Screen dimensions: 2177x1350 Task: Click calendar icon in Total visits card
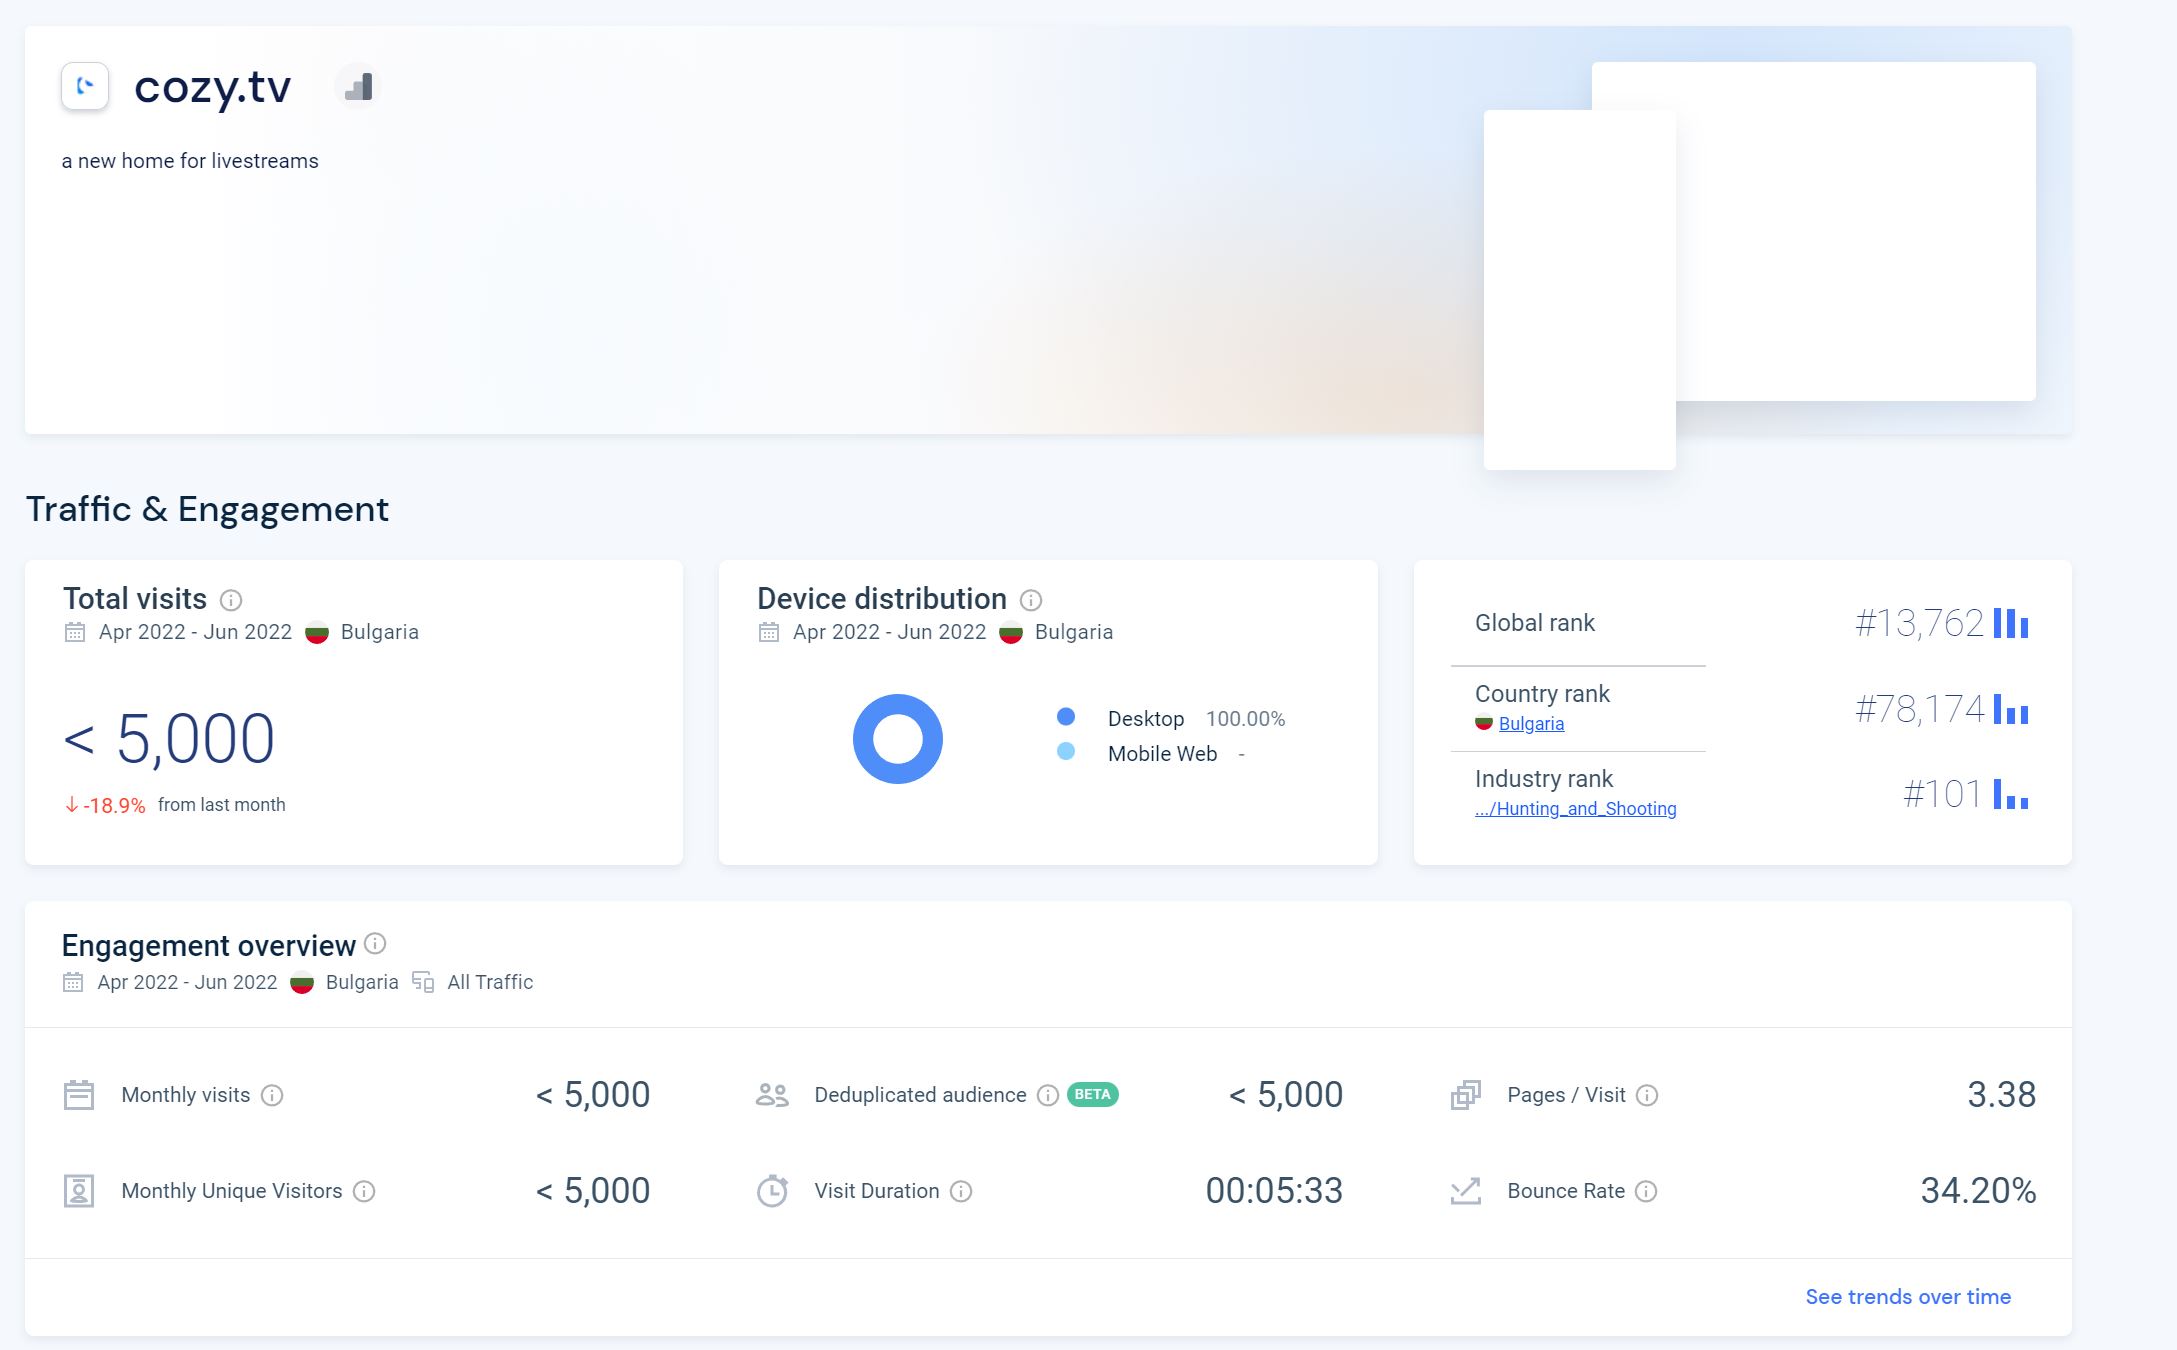point(75,632)
